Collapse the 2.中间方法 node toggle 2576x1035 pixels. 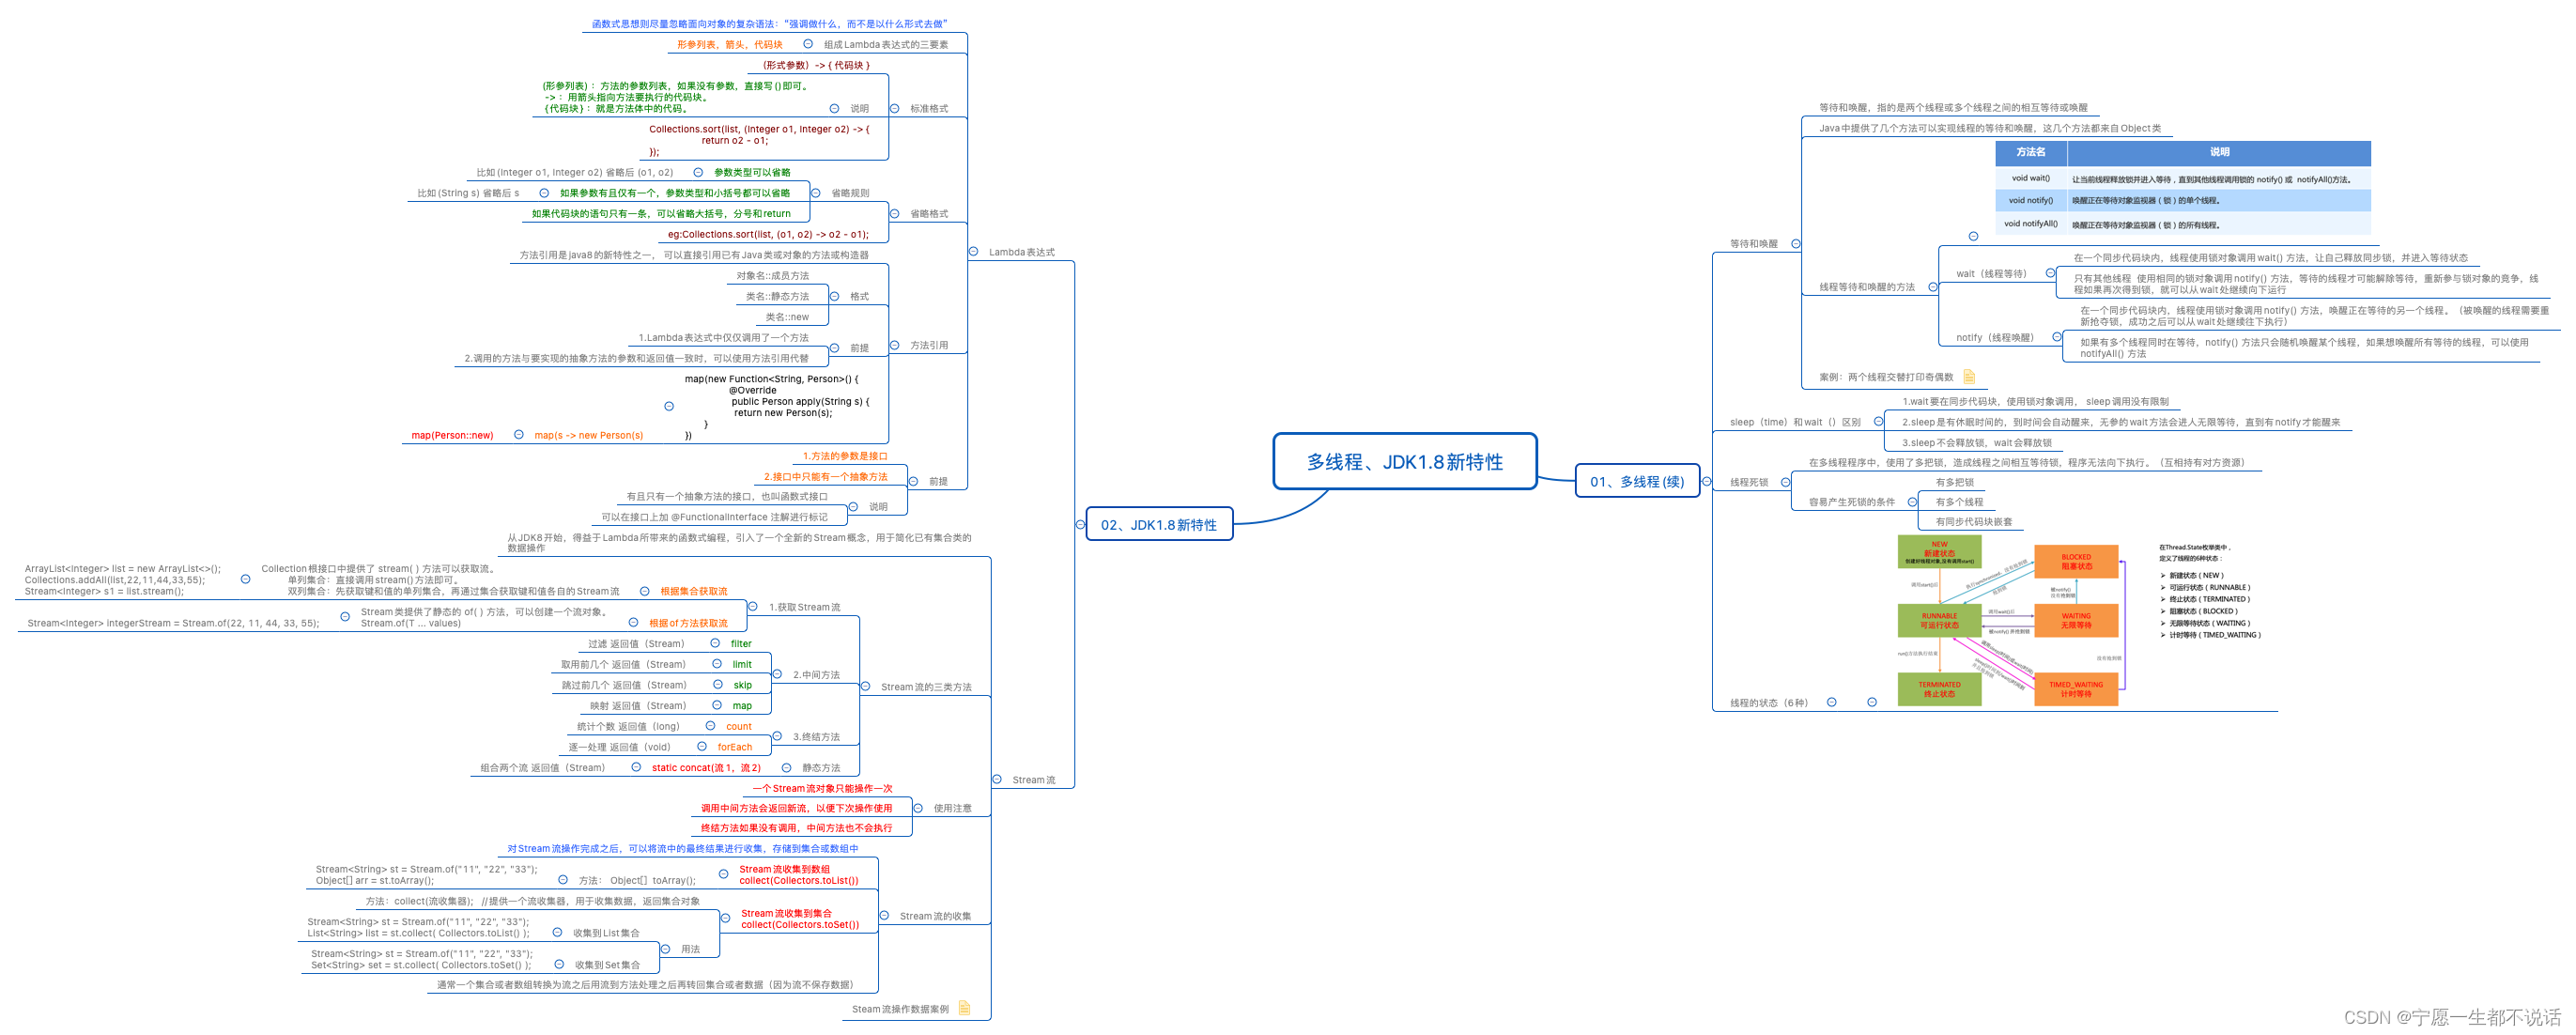tap(777, 675)
